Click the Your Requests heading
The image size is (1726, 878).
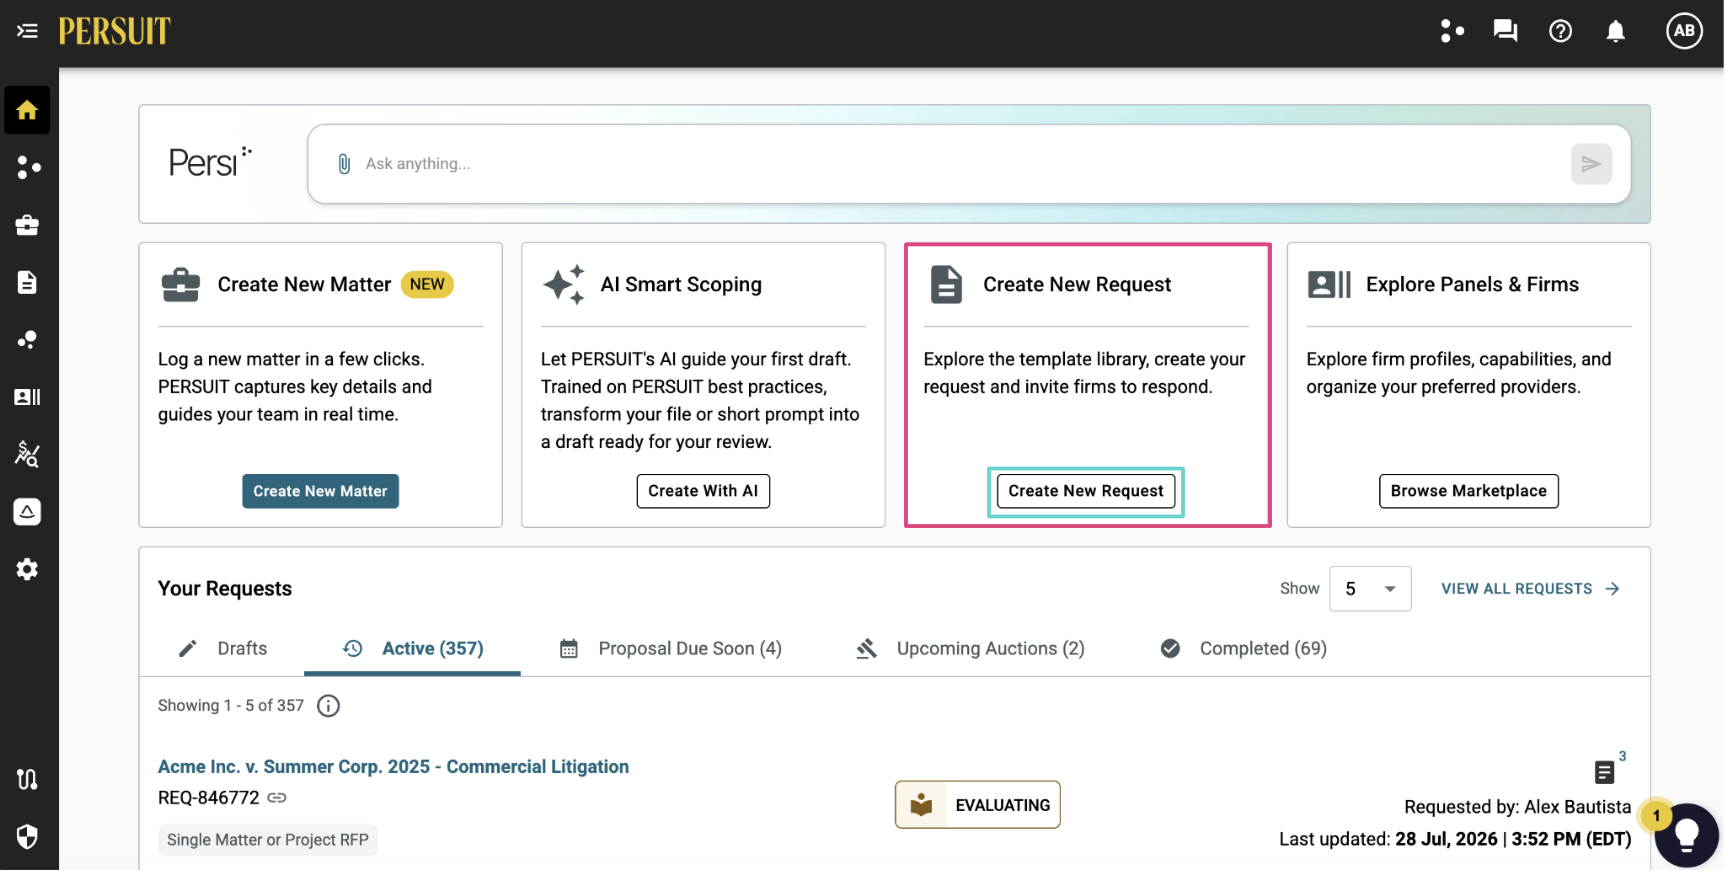tap(225, 589)
